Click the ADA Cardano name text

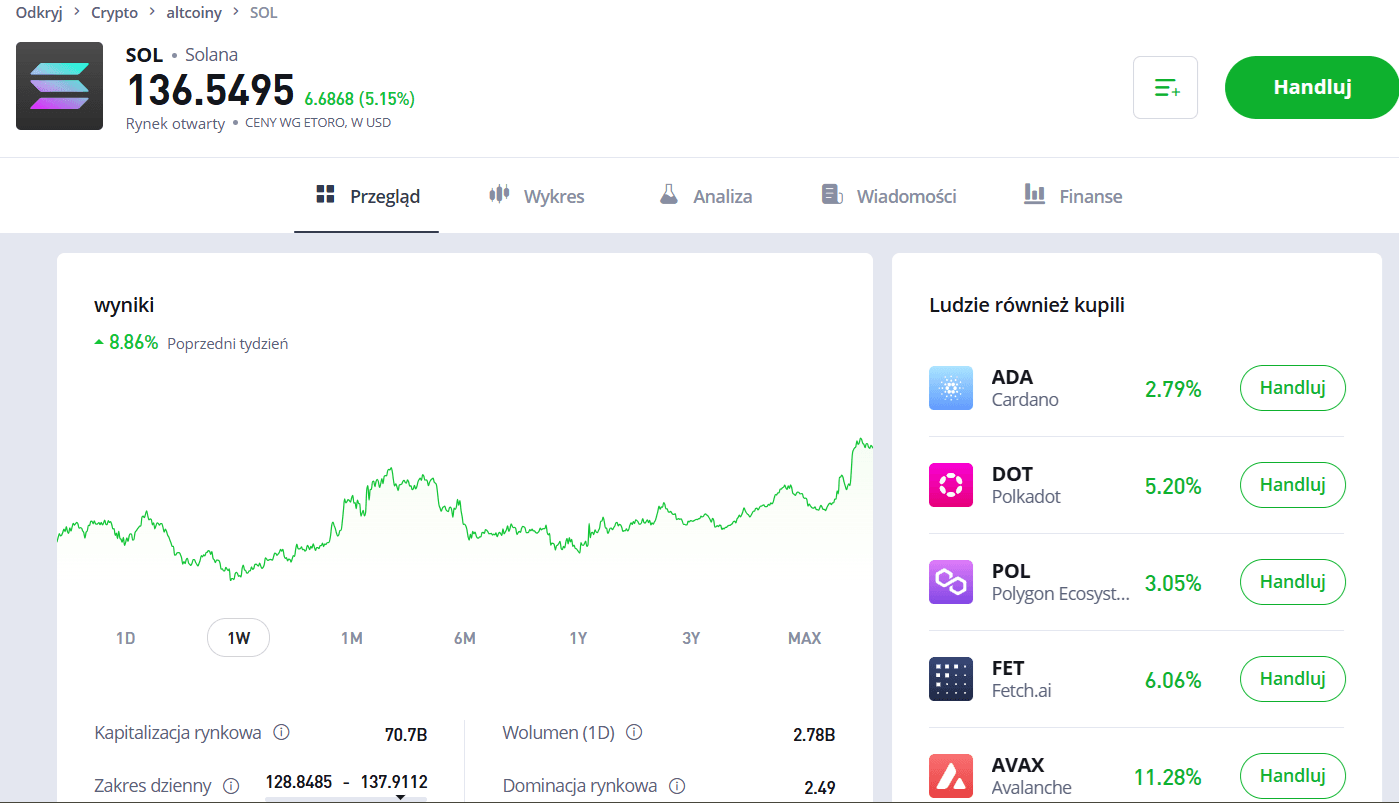[x=1025, y=388]
